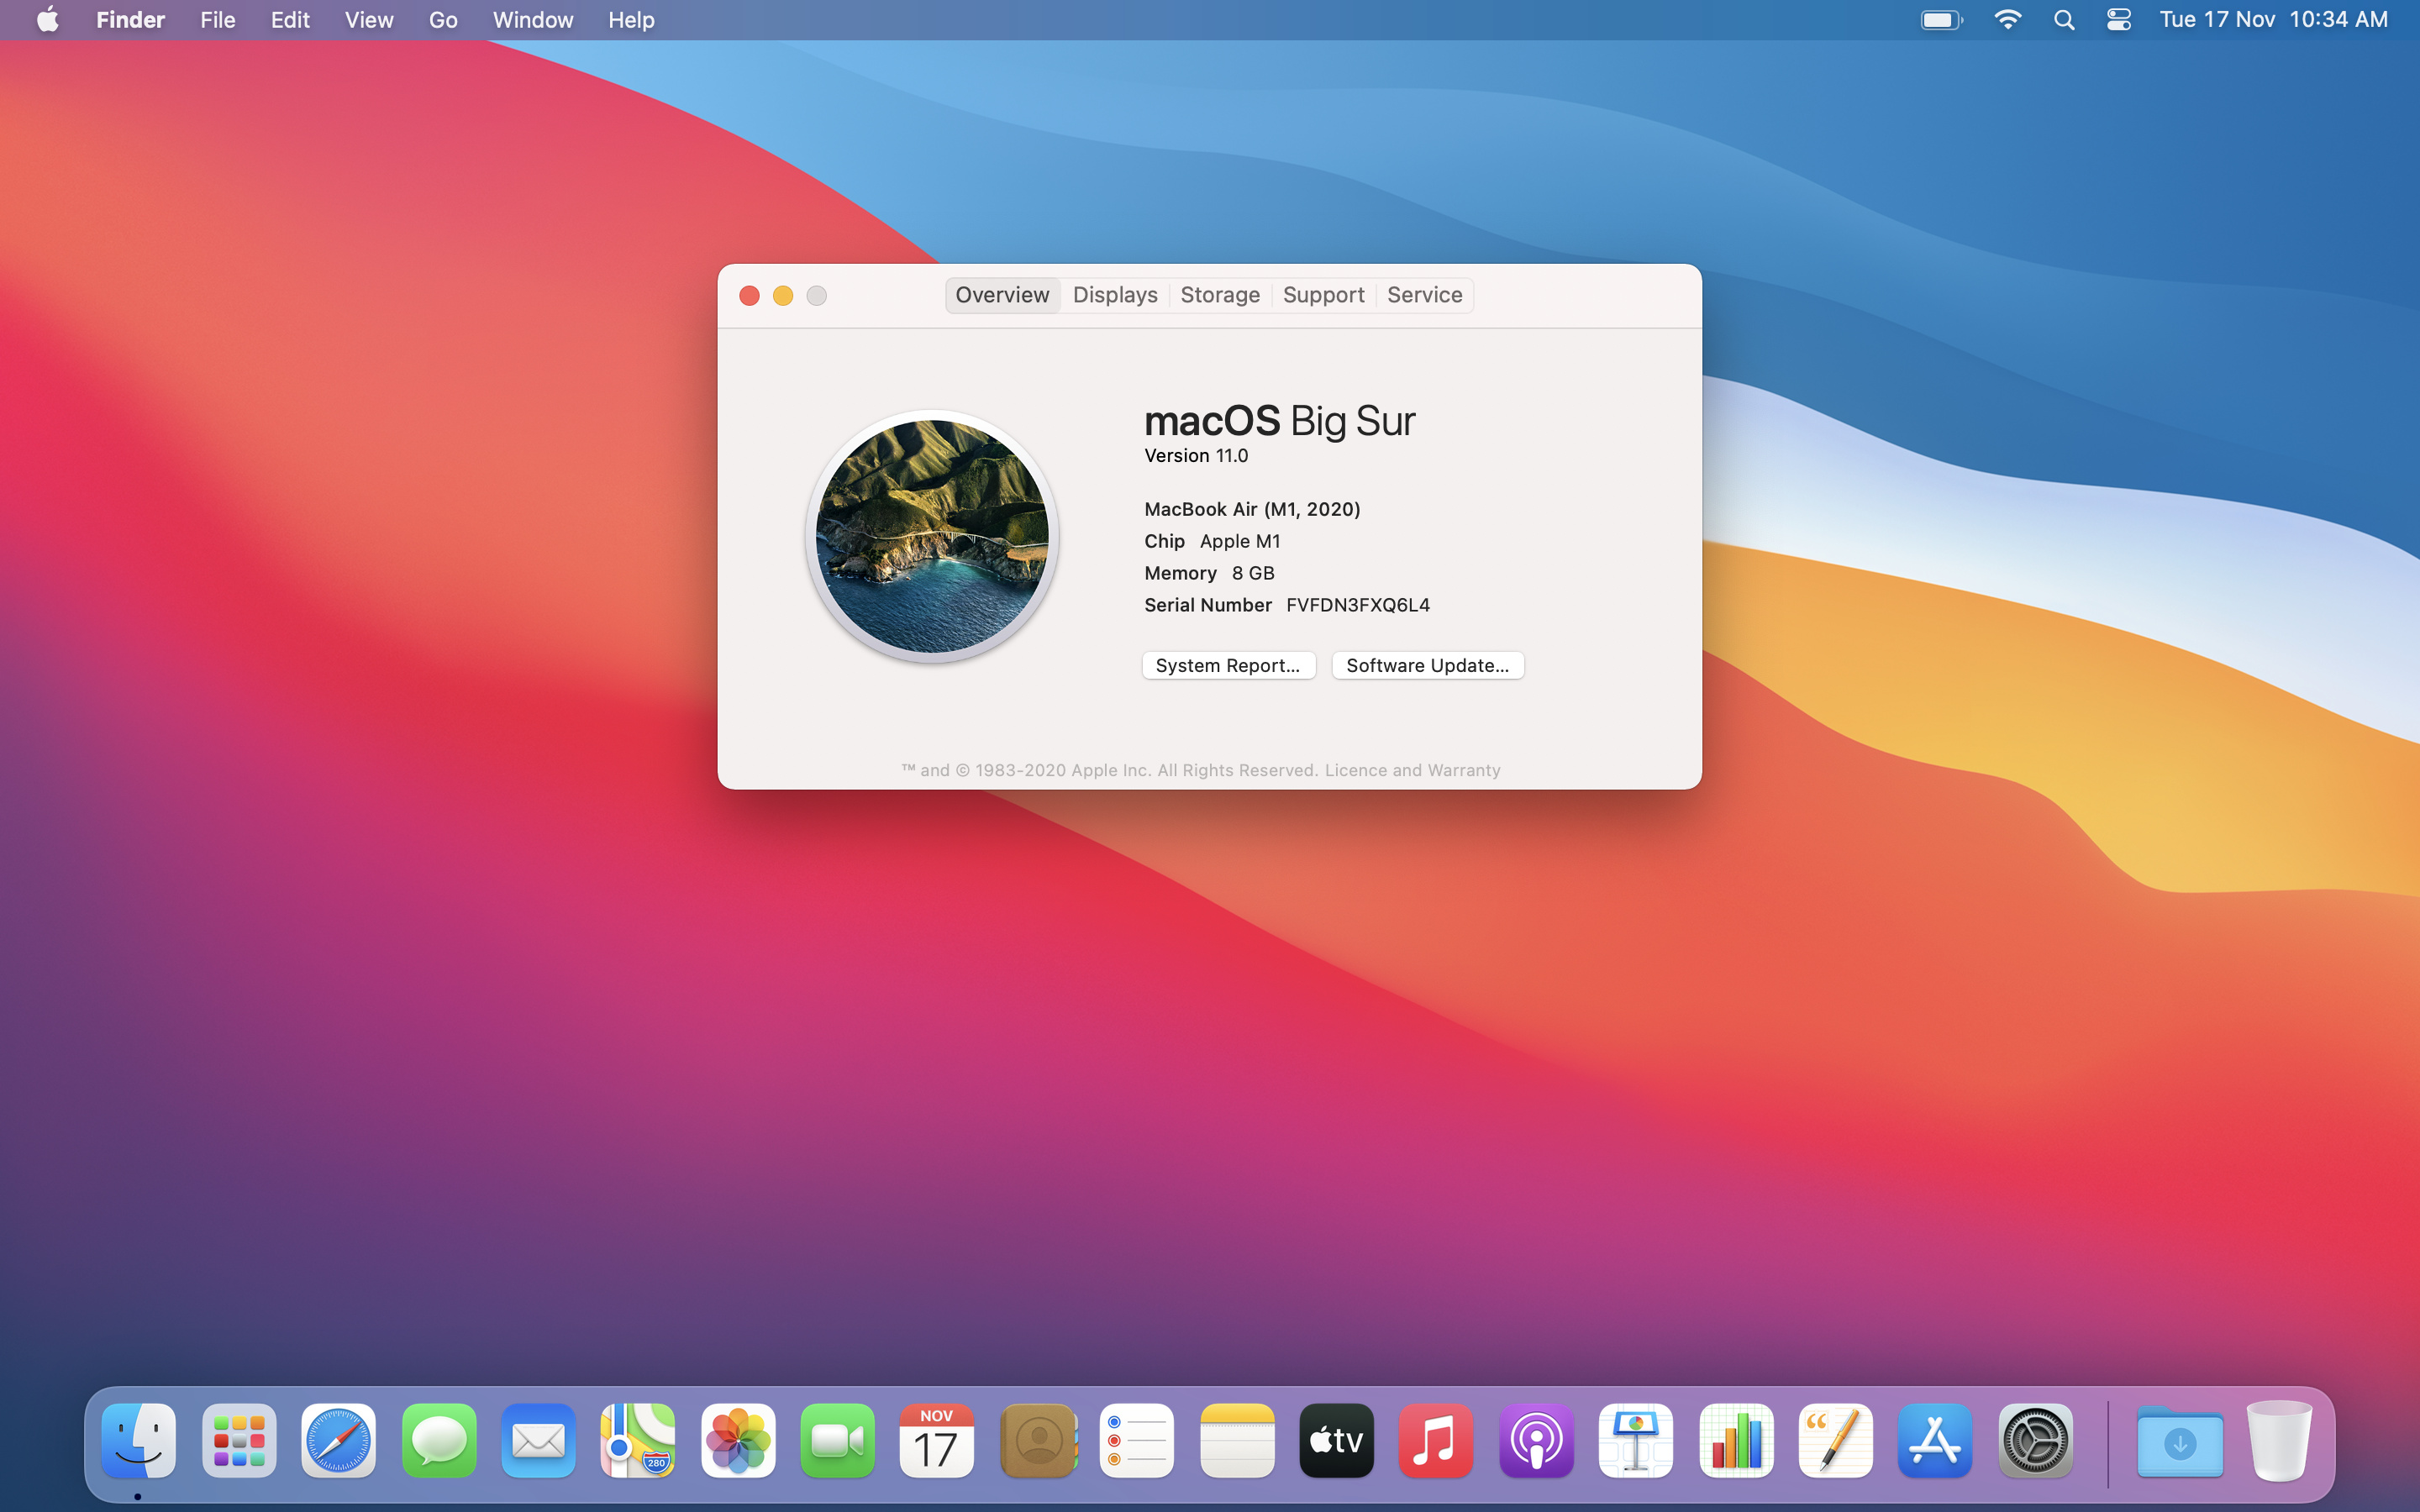Open Music app in the Dock
Viewport: 2420px width, 1512px height.
[x=1436, y=1440]
